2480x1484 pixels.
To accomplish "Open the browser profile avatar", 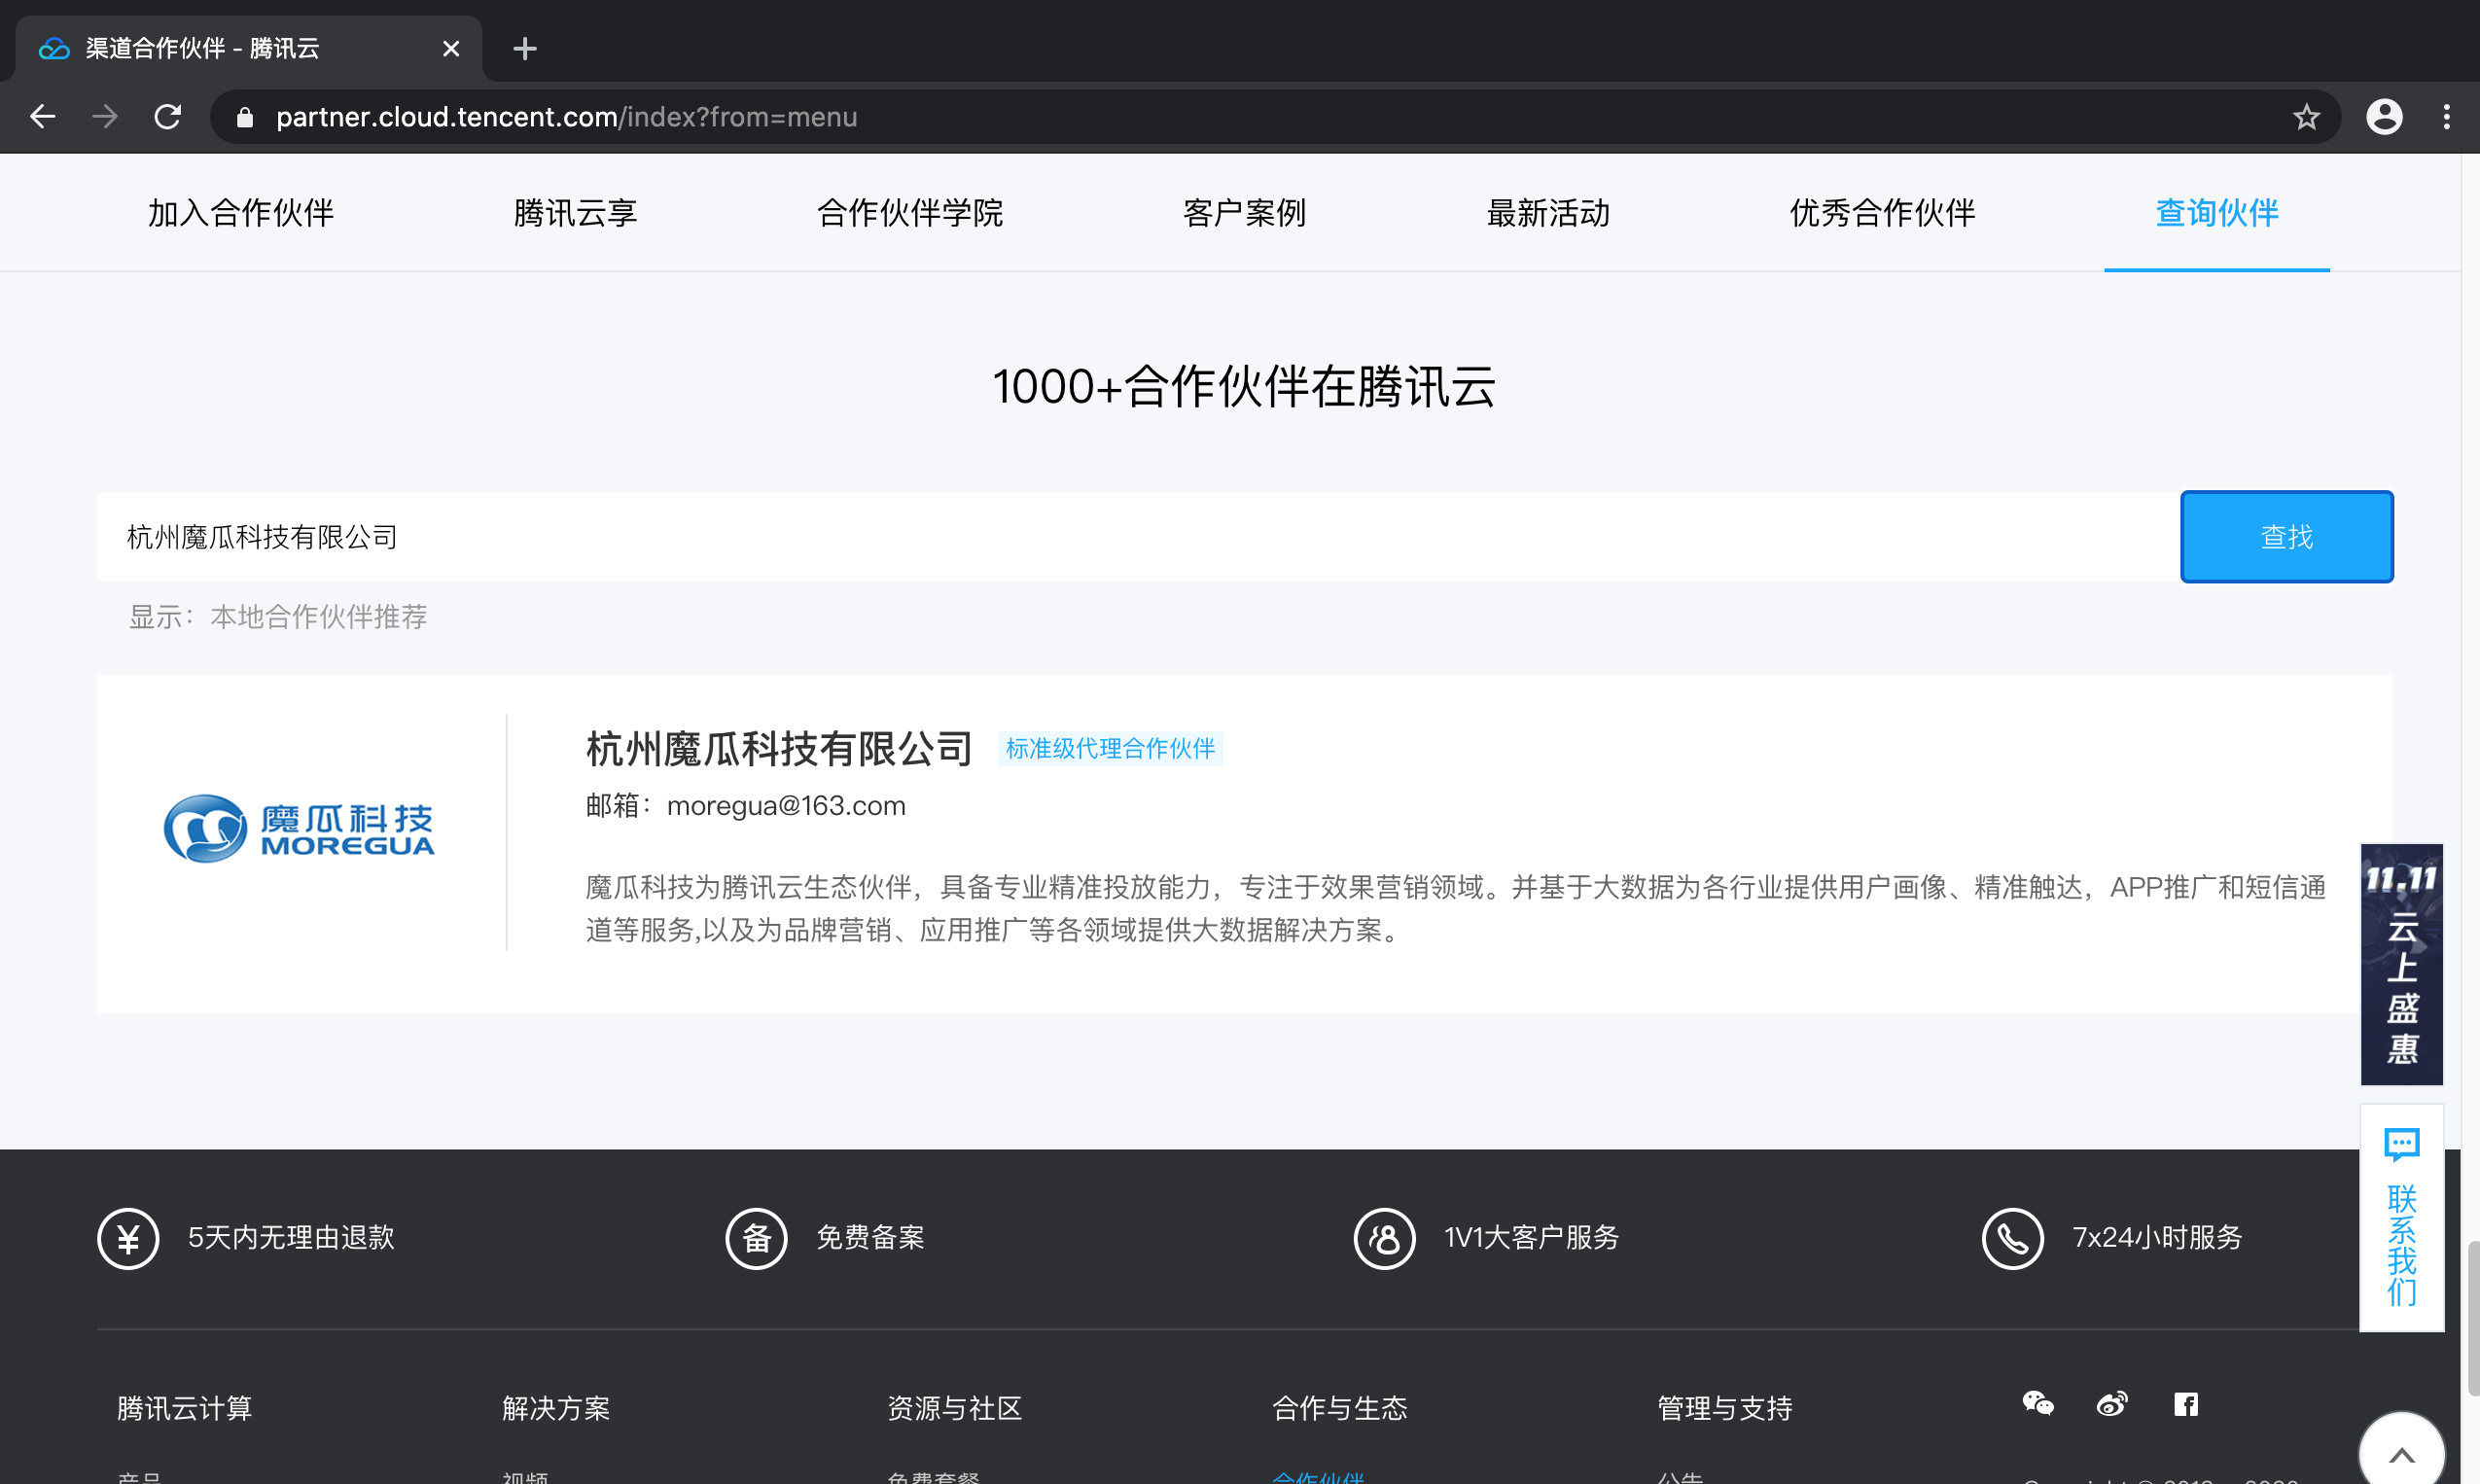I will (x=2384, y=116).
